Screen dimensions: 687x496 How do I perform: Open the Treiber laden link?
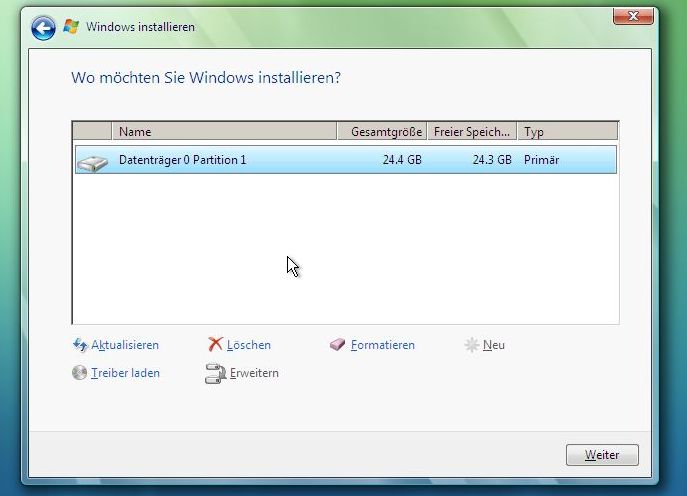(x=125, y=373)
